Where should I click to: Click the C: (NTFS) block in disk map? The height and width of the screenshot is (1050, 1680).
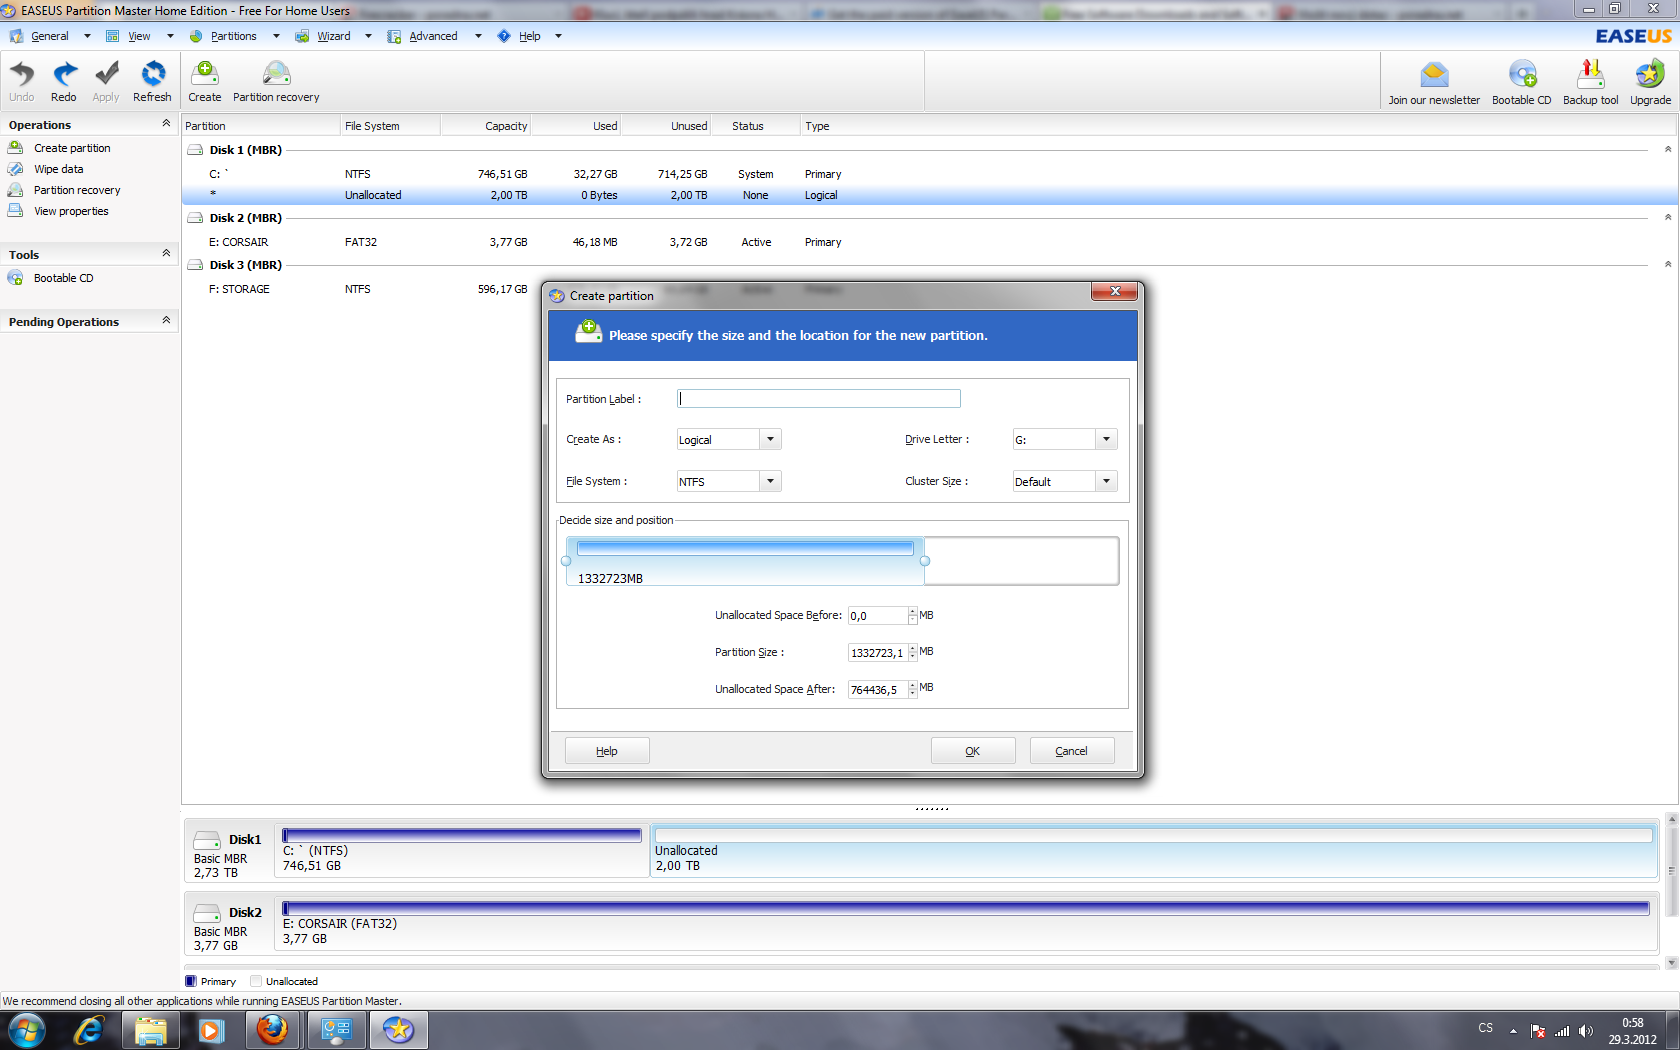point(462,851)
